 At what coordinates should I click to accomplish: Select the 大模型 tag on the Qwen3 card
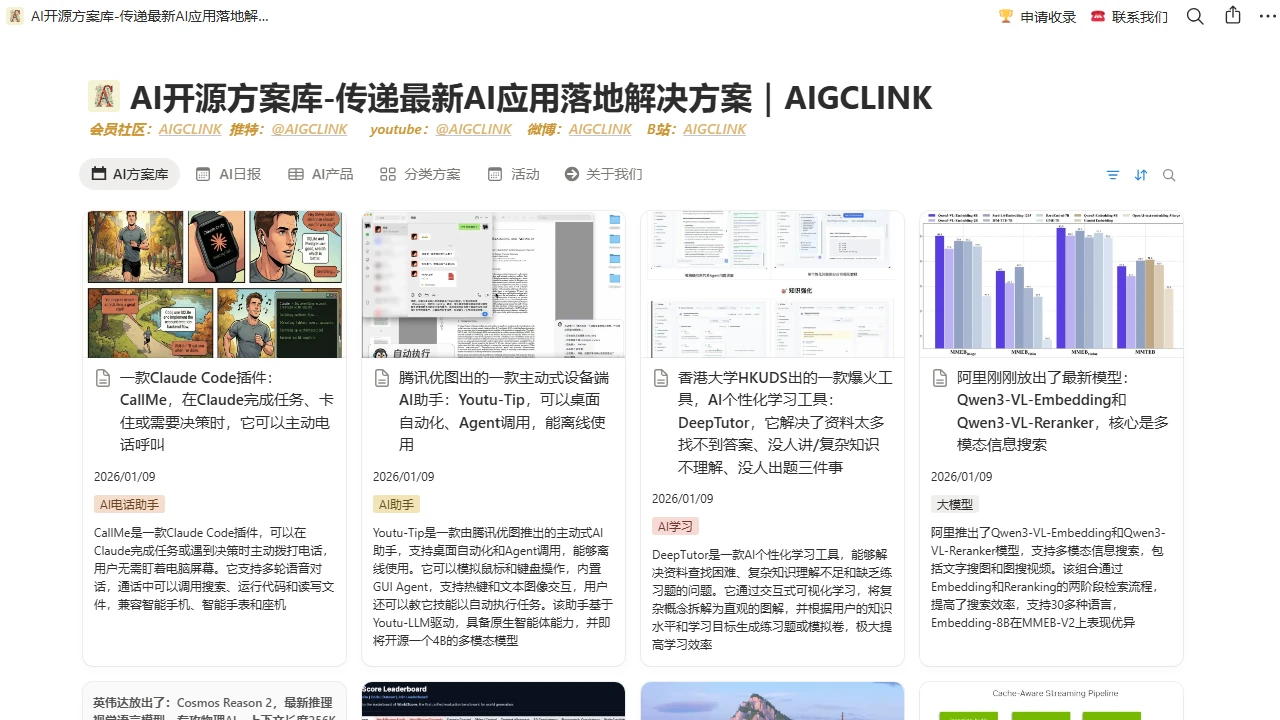[953, 504]
